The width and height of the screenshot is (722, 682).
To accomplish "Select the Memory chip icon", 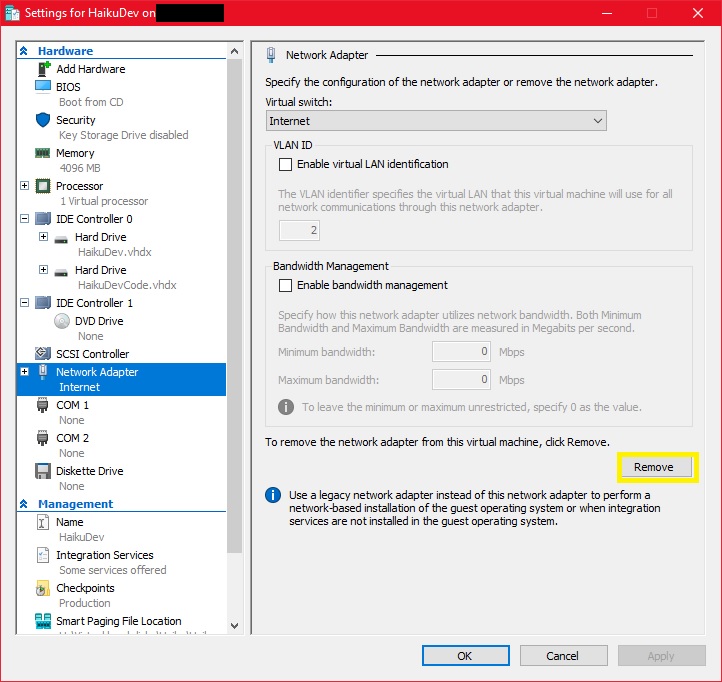I will [43, 153].
